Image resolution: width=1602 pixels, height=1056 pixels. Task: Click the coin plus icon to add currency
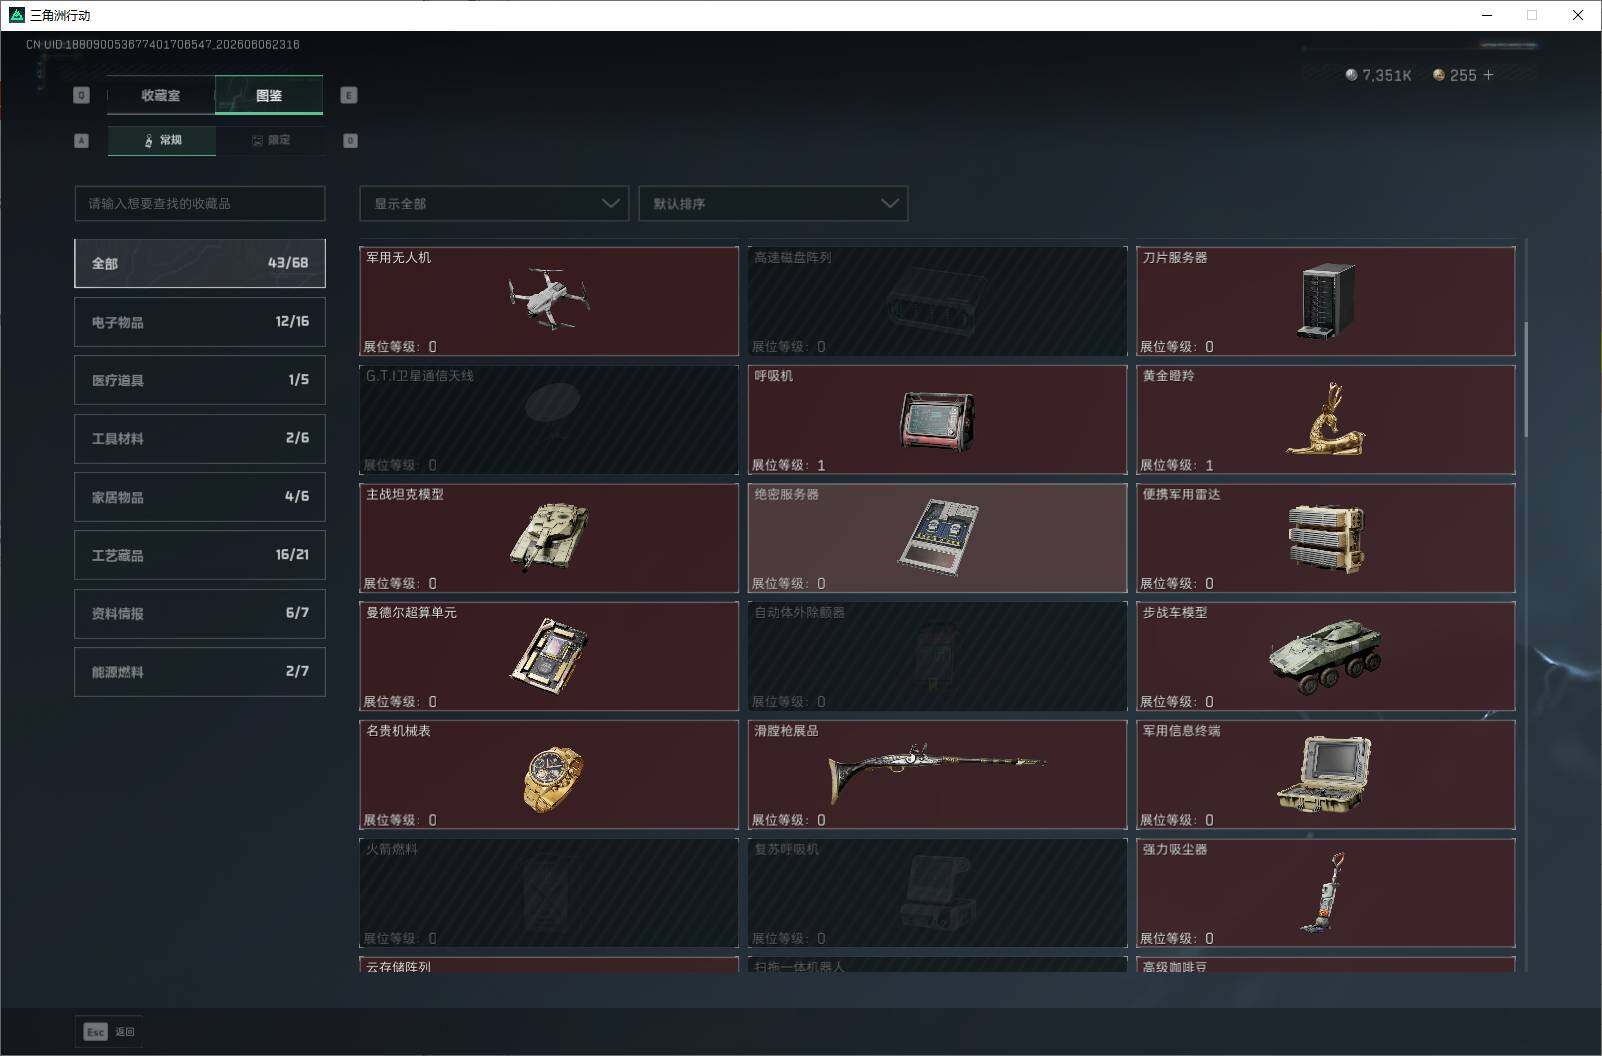(1488, 75)
